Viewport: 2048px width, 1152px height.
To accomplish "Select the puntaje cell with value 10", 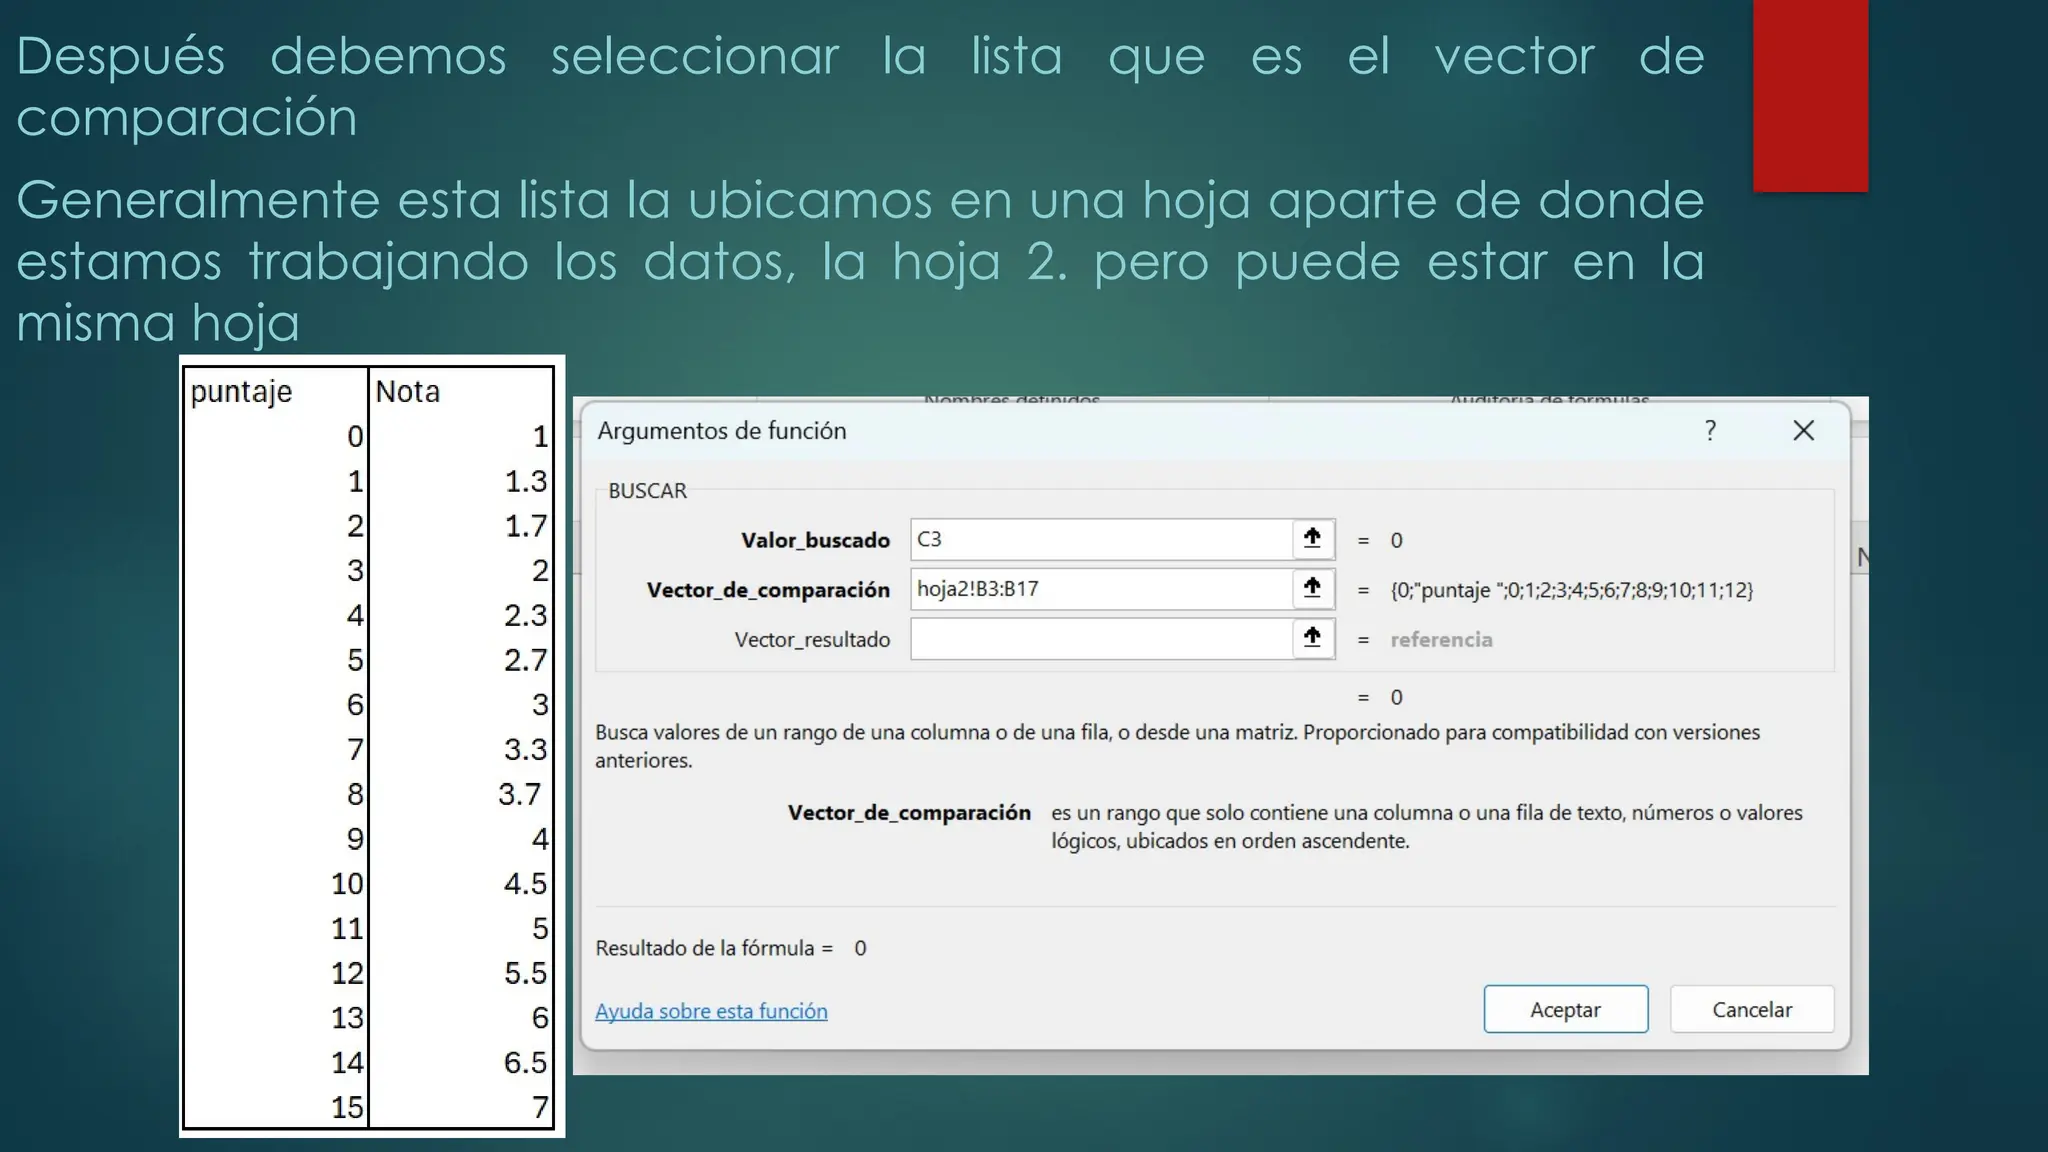I will (x=276, y=883).
